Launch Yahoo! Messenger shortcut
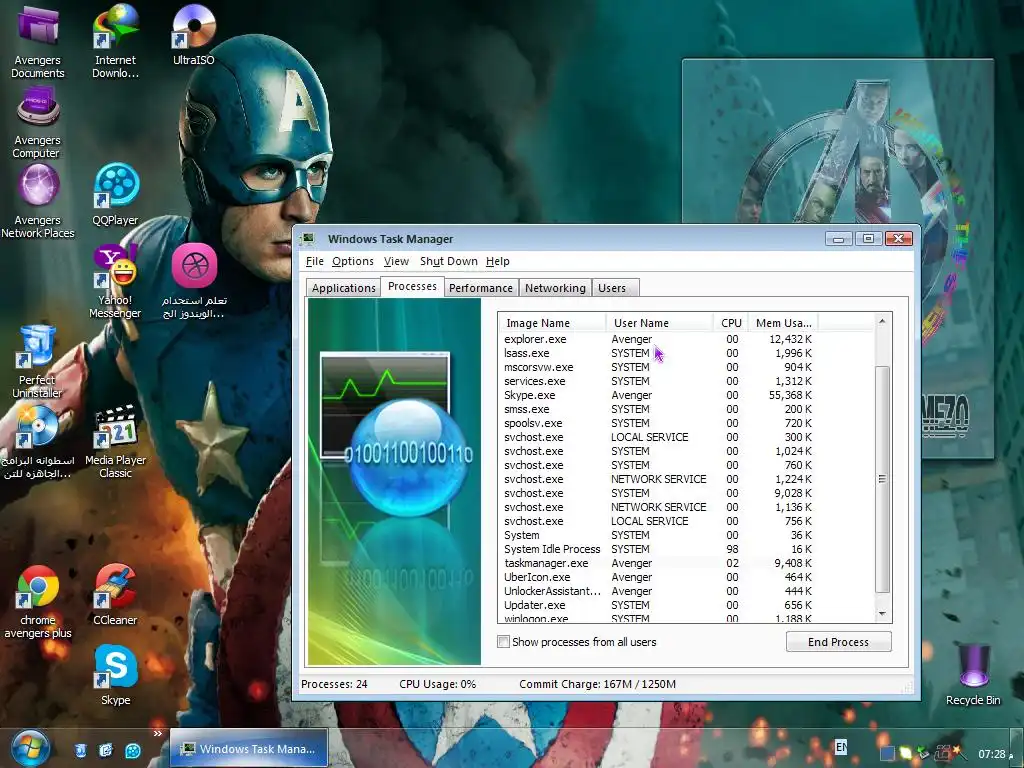The image size is (1024, 768). [115, 281]
